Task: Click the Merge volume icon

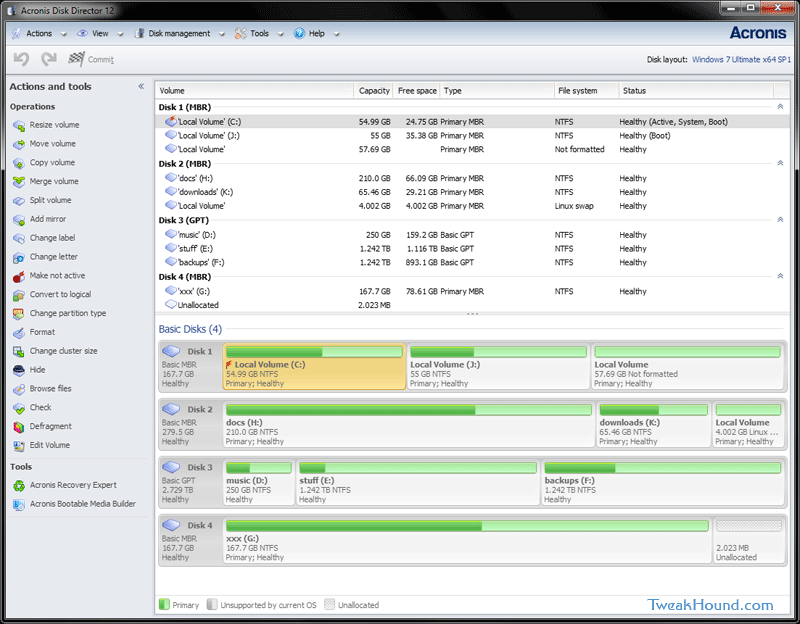Action: coord(19,182)
